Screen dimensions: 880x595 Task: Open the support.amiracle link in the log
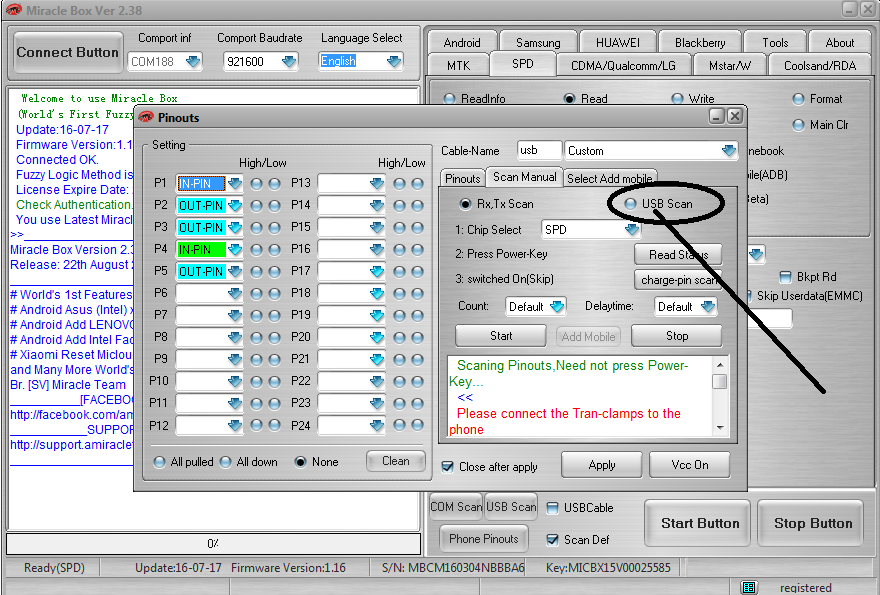(72, 445)
